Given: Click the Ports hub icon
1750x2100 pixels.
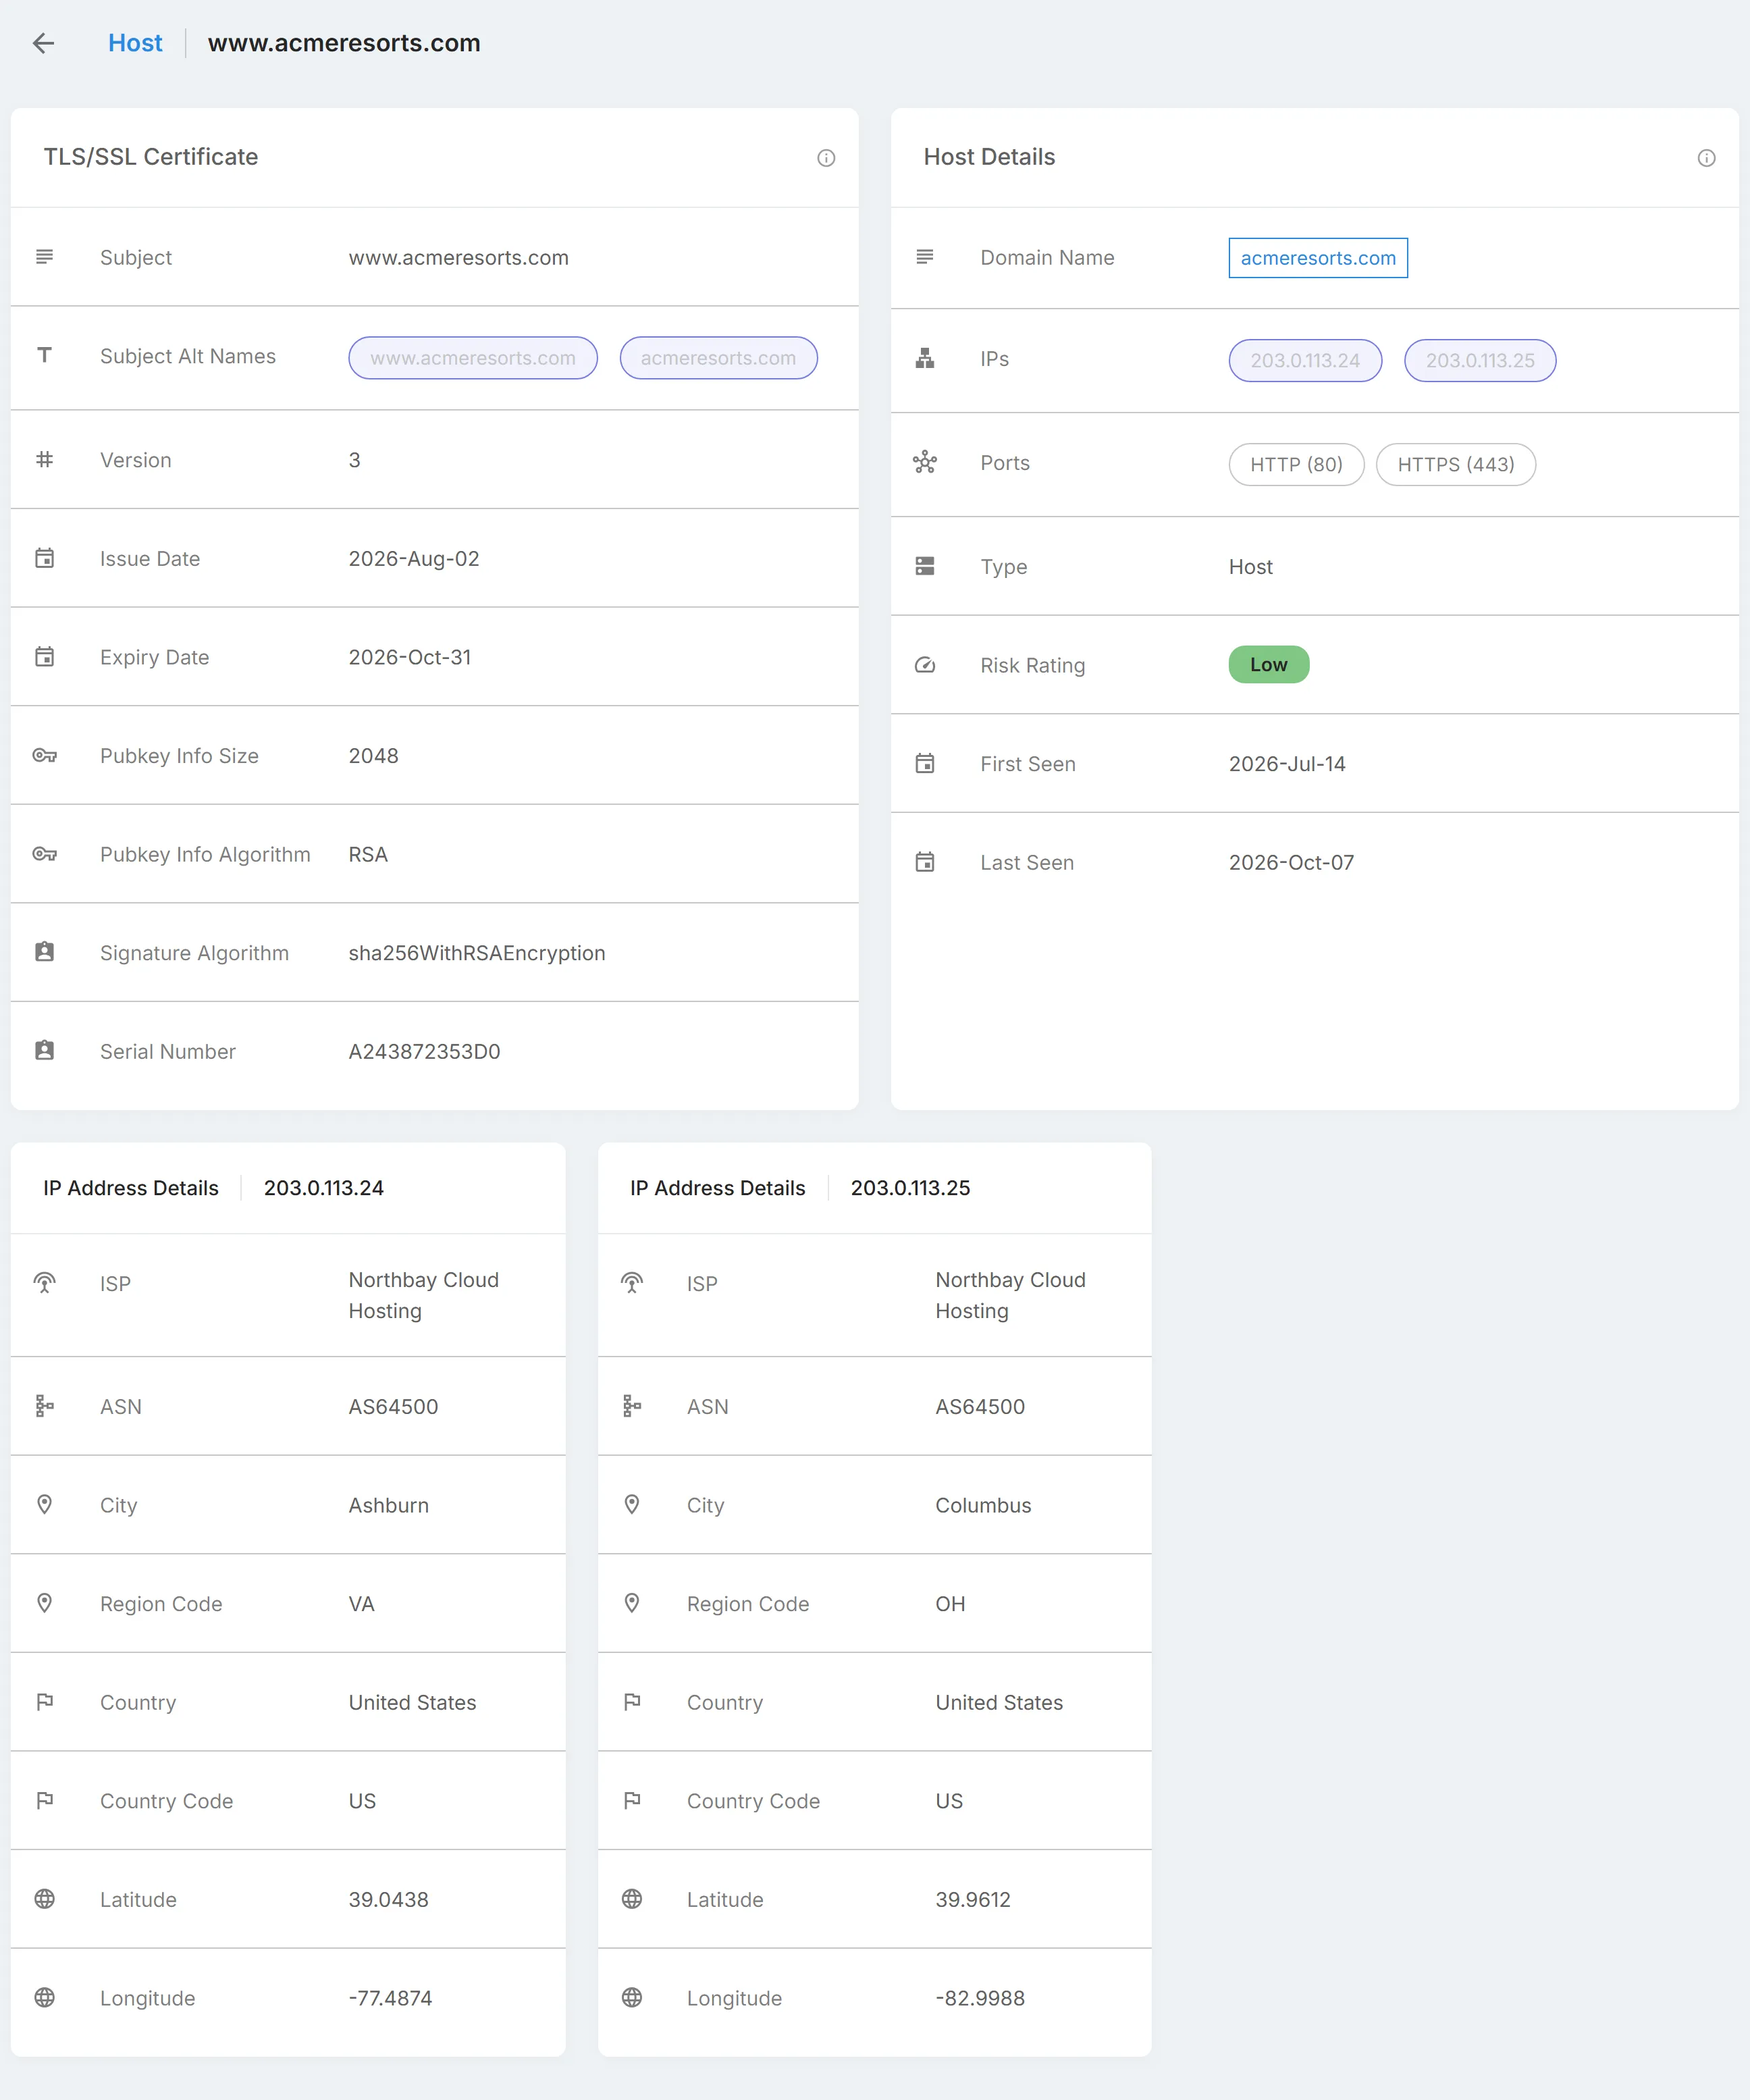Looking at the screenshot, I should click(925, 462).
